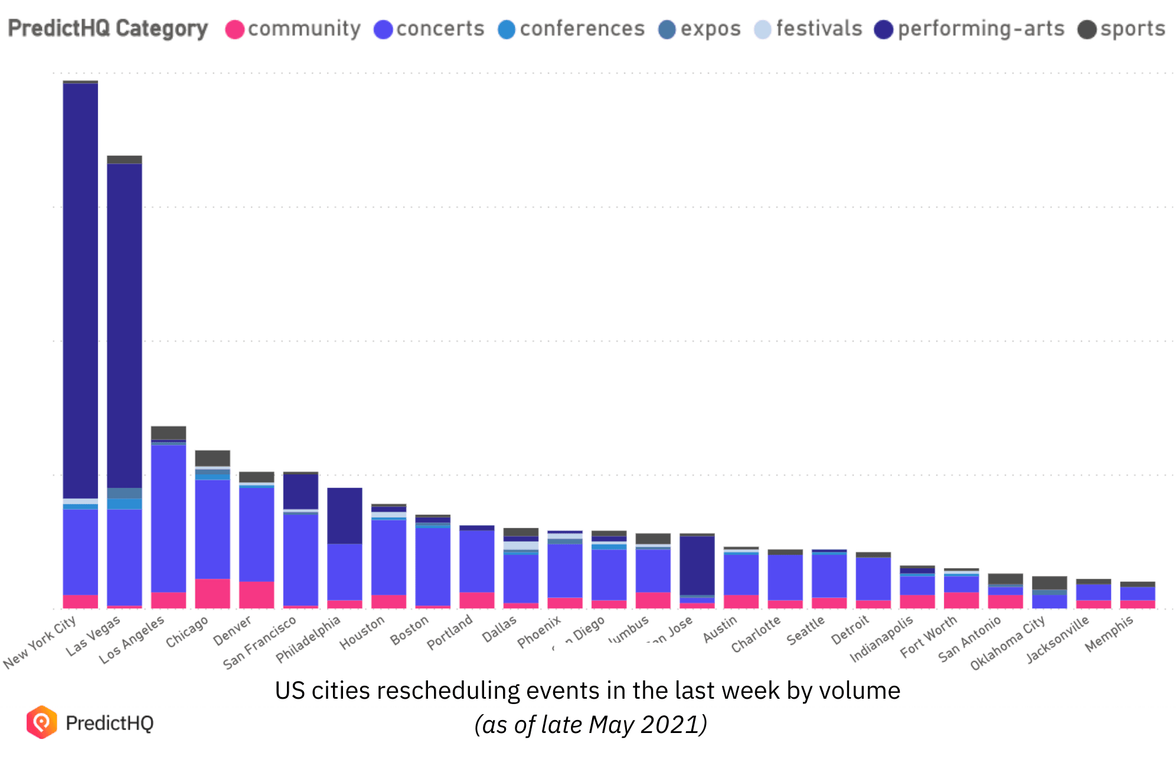Click the chart title text
Image resolution: width=1176 pixels, height=767 pixels.
(x=588, y=690)
